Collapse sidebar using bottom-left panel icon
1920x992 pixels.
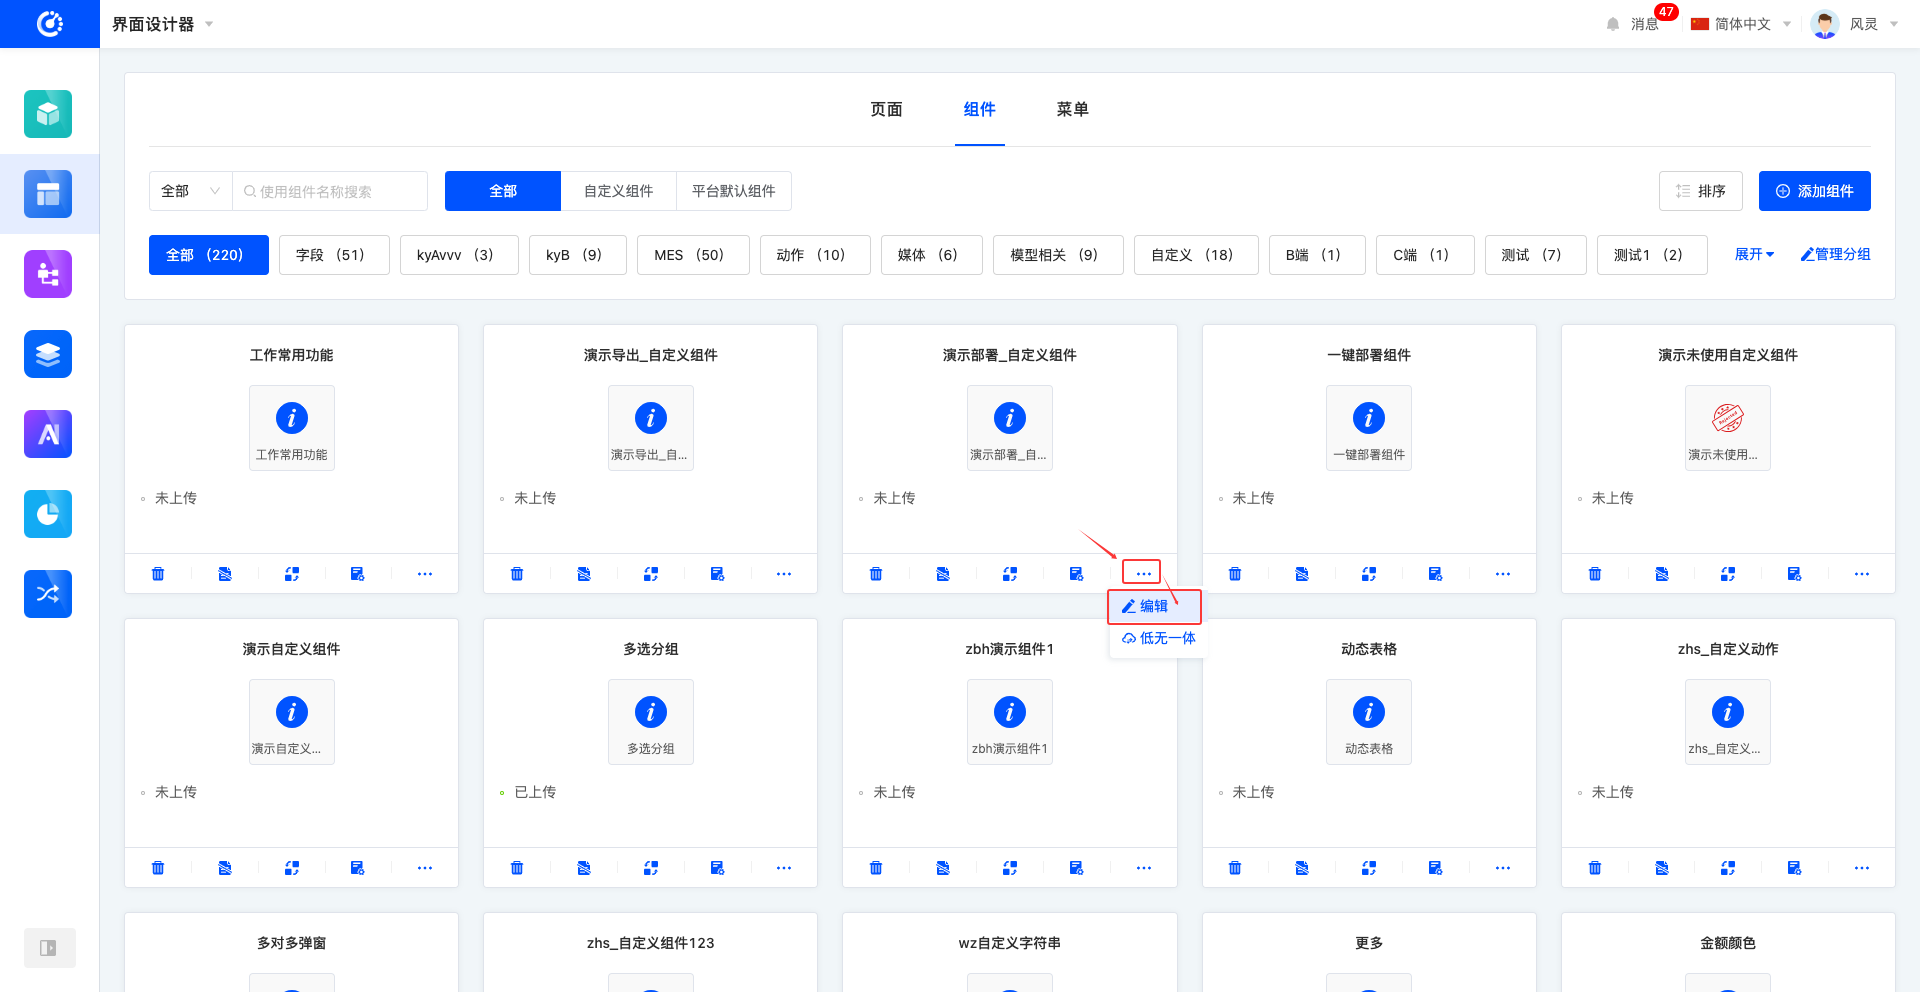(48, 948)
